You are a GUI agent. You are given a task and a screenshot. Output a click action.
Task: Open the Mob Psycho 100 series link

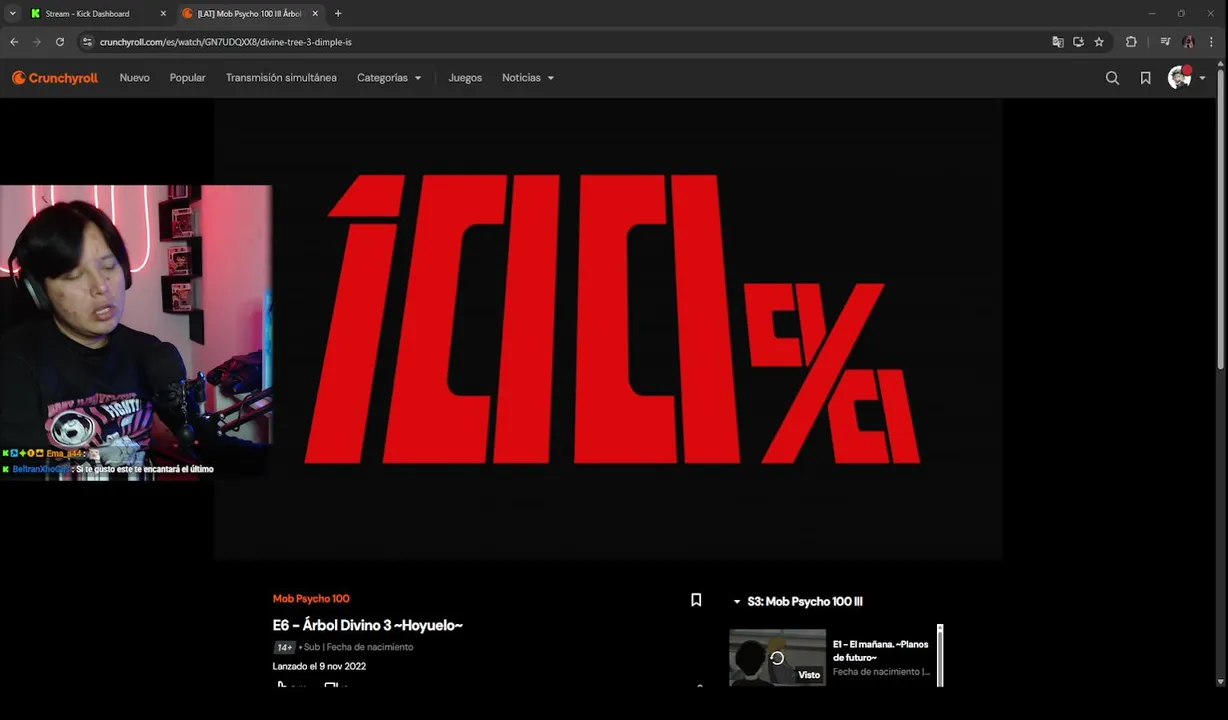coord(311,599)
